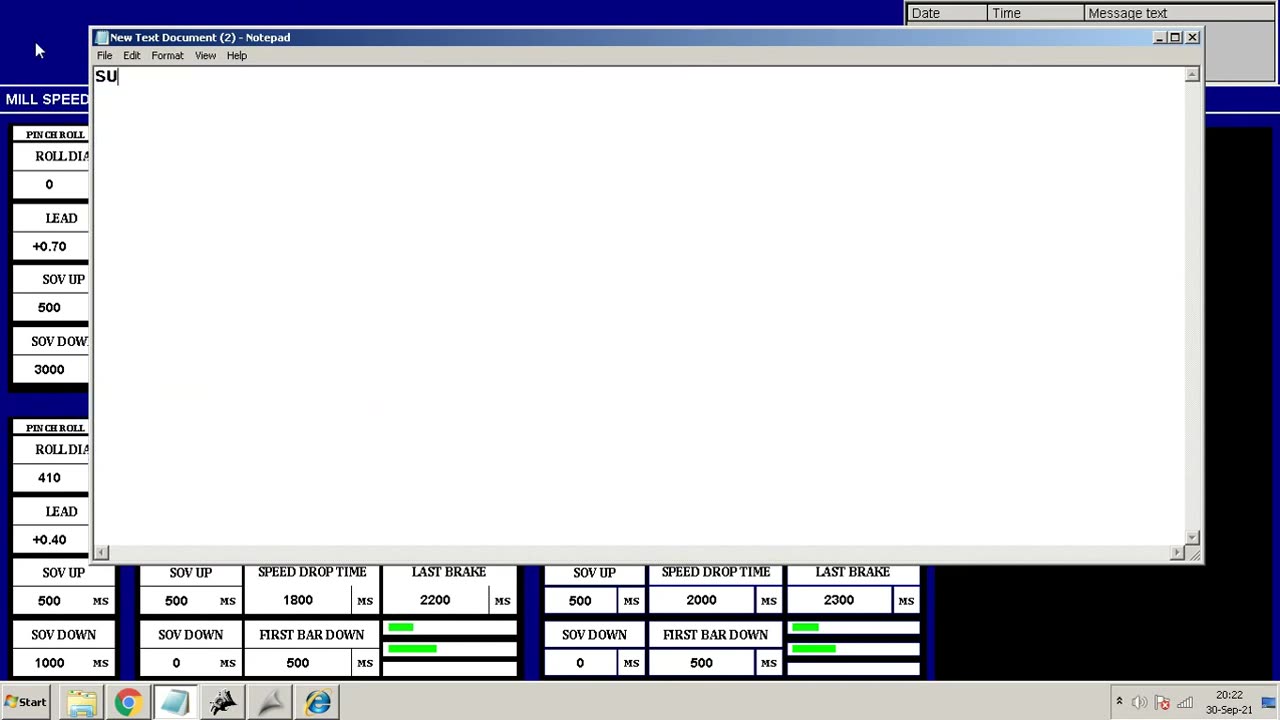Click the Message text column header
The height and width of the screenshot is (720, 1280).
[1181, 13]
